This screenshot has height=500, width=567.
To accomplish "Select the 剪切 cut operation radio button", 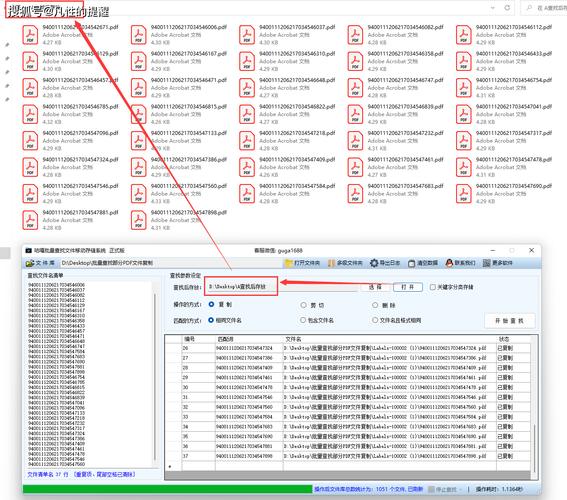I will tap(304, 305).
